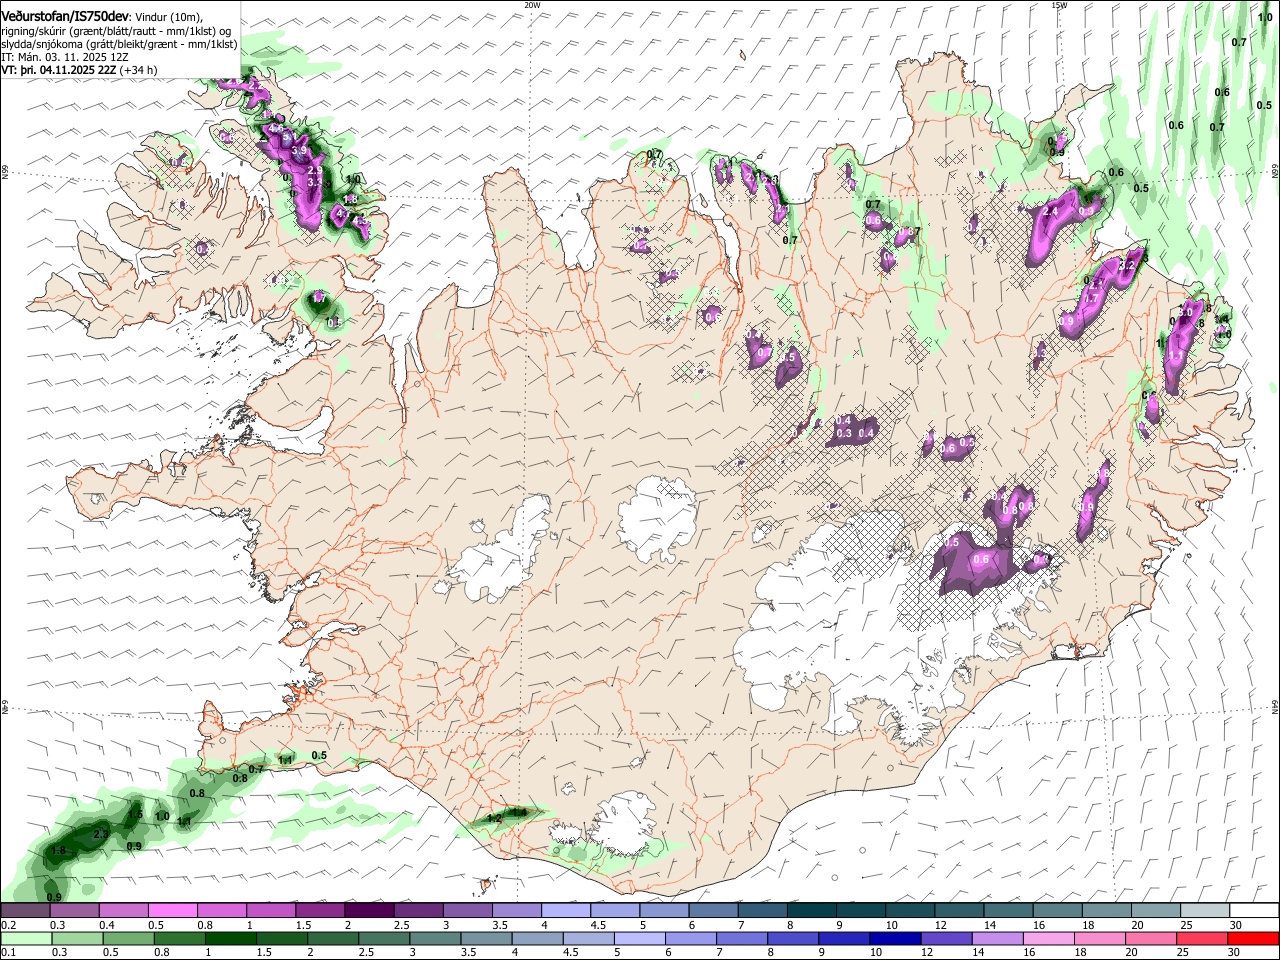
Task: Click the 2.2 rain value offshore southwest
Action: pyautogui.click(x=101, y=834)
